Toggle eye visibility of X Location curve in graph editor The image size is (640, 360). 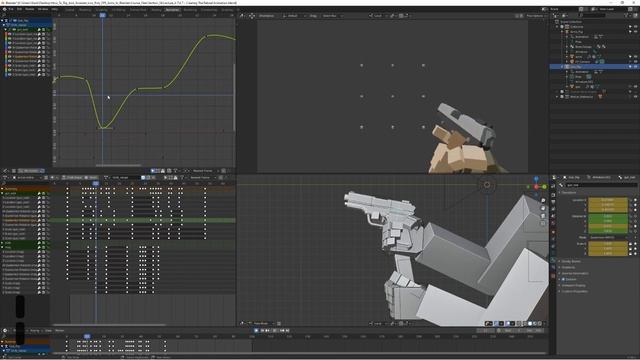(10, 34)
